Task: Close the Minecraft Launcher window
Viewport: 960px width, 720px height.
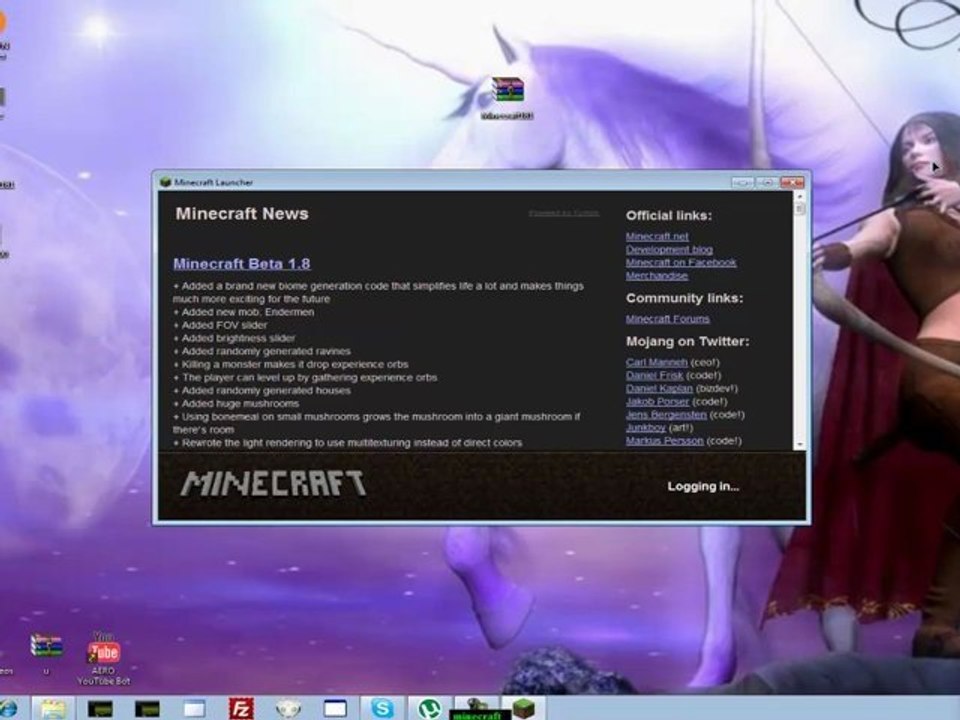Action: click(x=792, y=182)
